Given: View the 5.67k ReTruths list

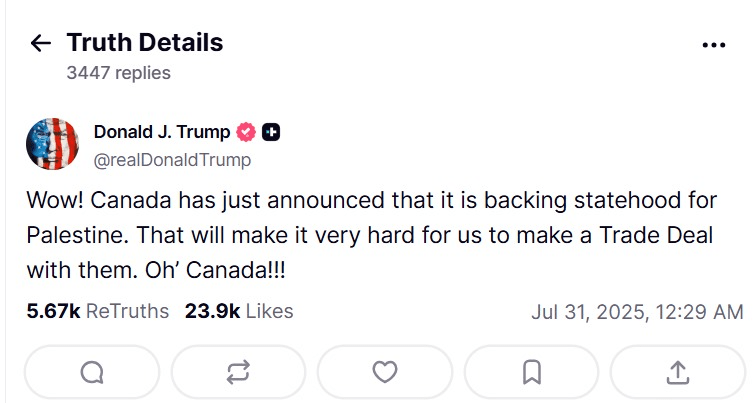Looking at the screenshot, I should (98, 311).
